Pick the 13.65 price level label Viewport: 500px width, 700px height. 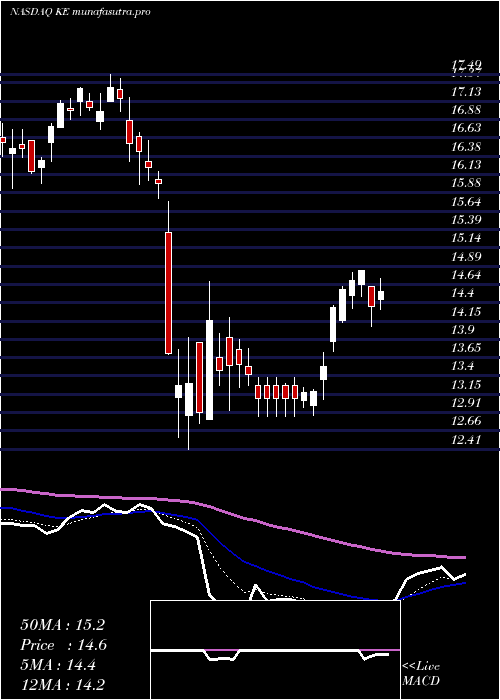pos(466,348)
